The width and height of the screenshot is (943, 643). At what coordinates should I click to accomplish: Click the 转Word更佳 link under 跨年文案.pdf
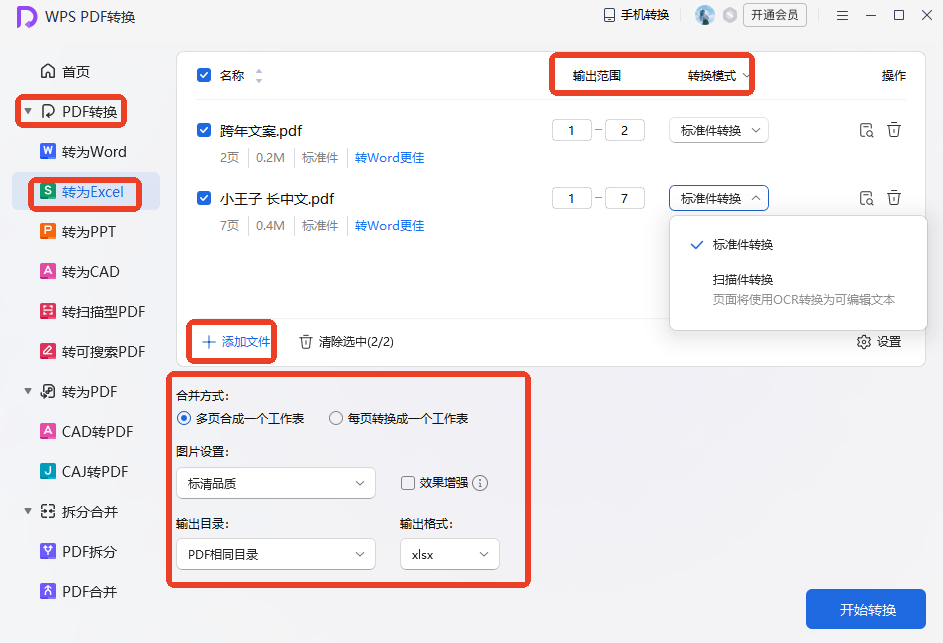click(x=389, y=158)
